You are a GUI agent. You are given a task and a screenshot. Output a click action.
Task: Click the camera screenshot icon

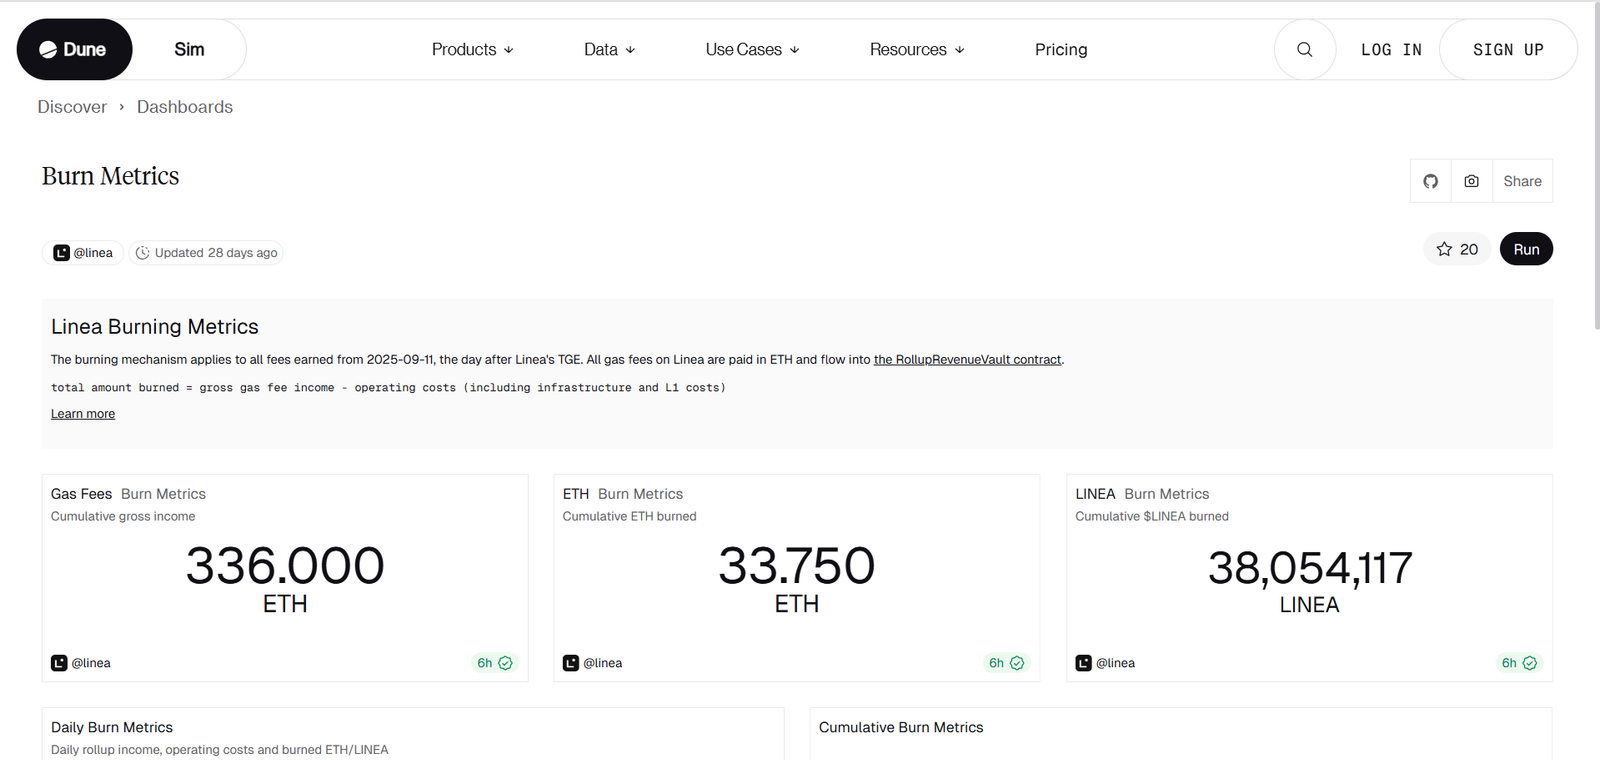1471,181
